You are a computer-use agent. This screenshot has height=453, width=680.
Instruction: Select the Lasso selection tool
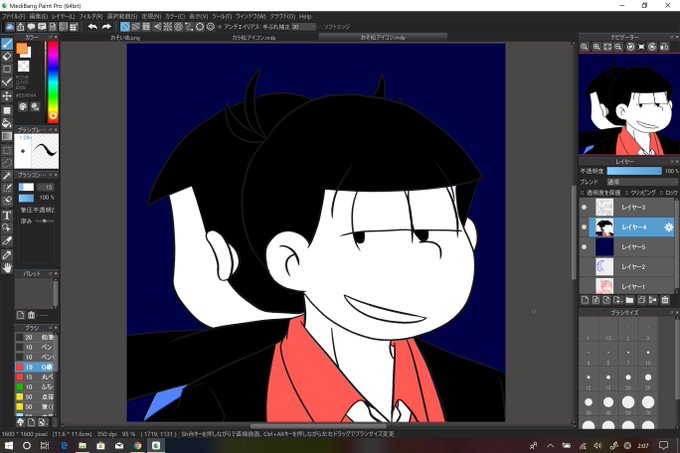click(x=7, y=163)
